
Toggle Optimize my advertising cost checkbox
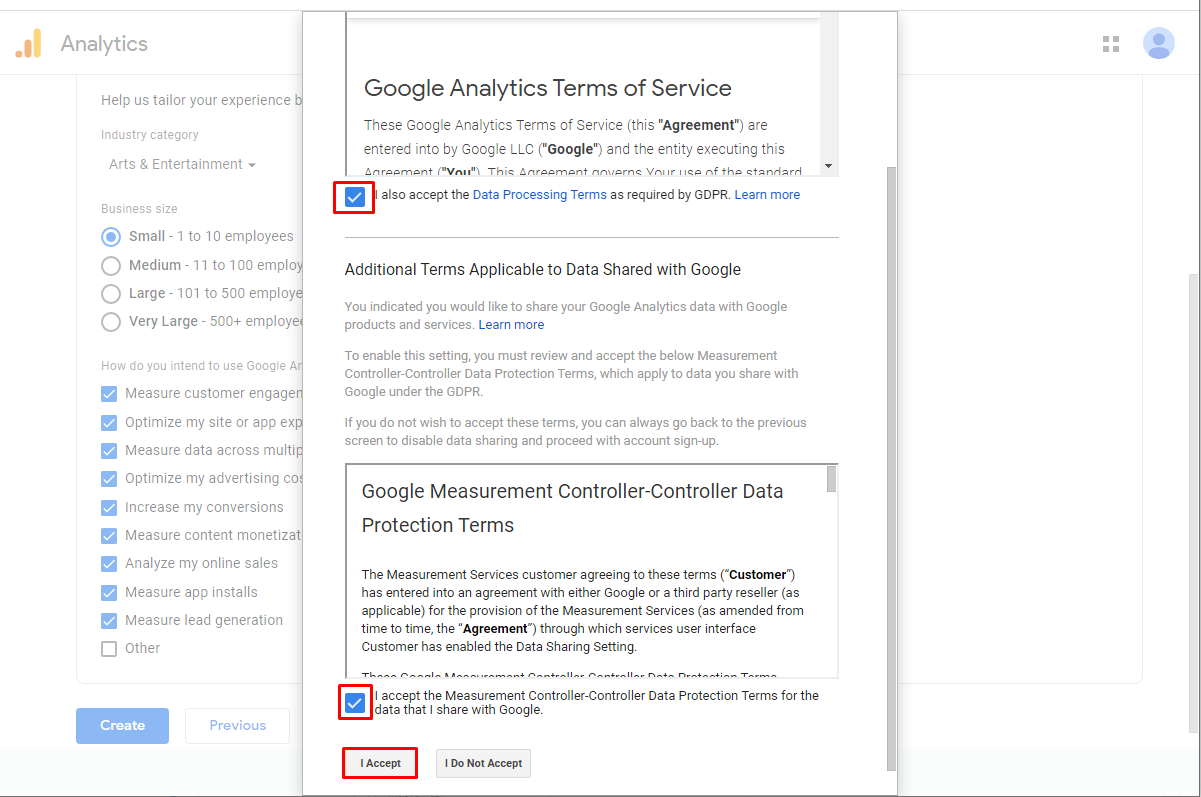[109, 479]
